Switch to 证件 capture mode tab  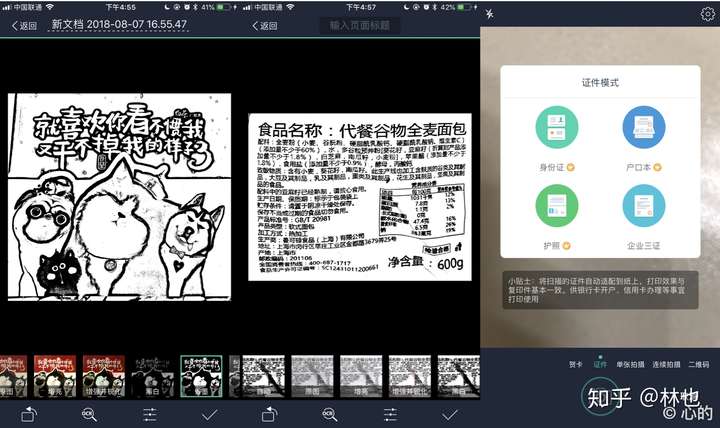tap(600, 365)
